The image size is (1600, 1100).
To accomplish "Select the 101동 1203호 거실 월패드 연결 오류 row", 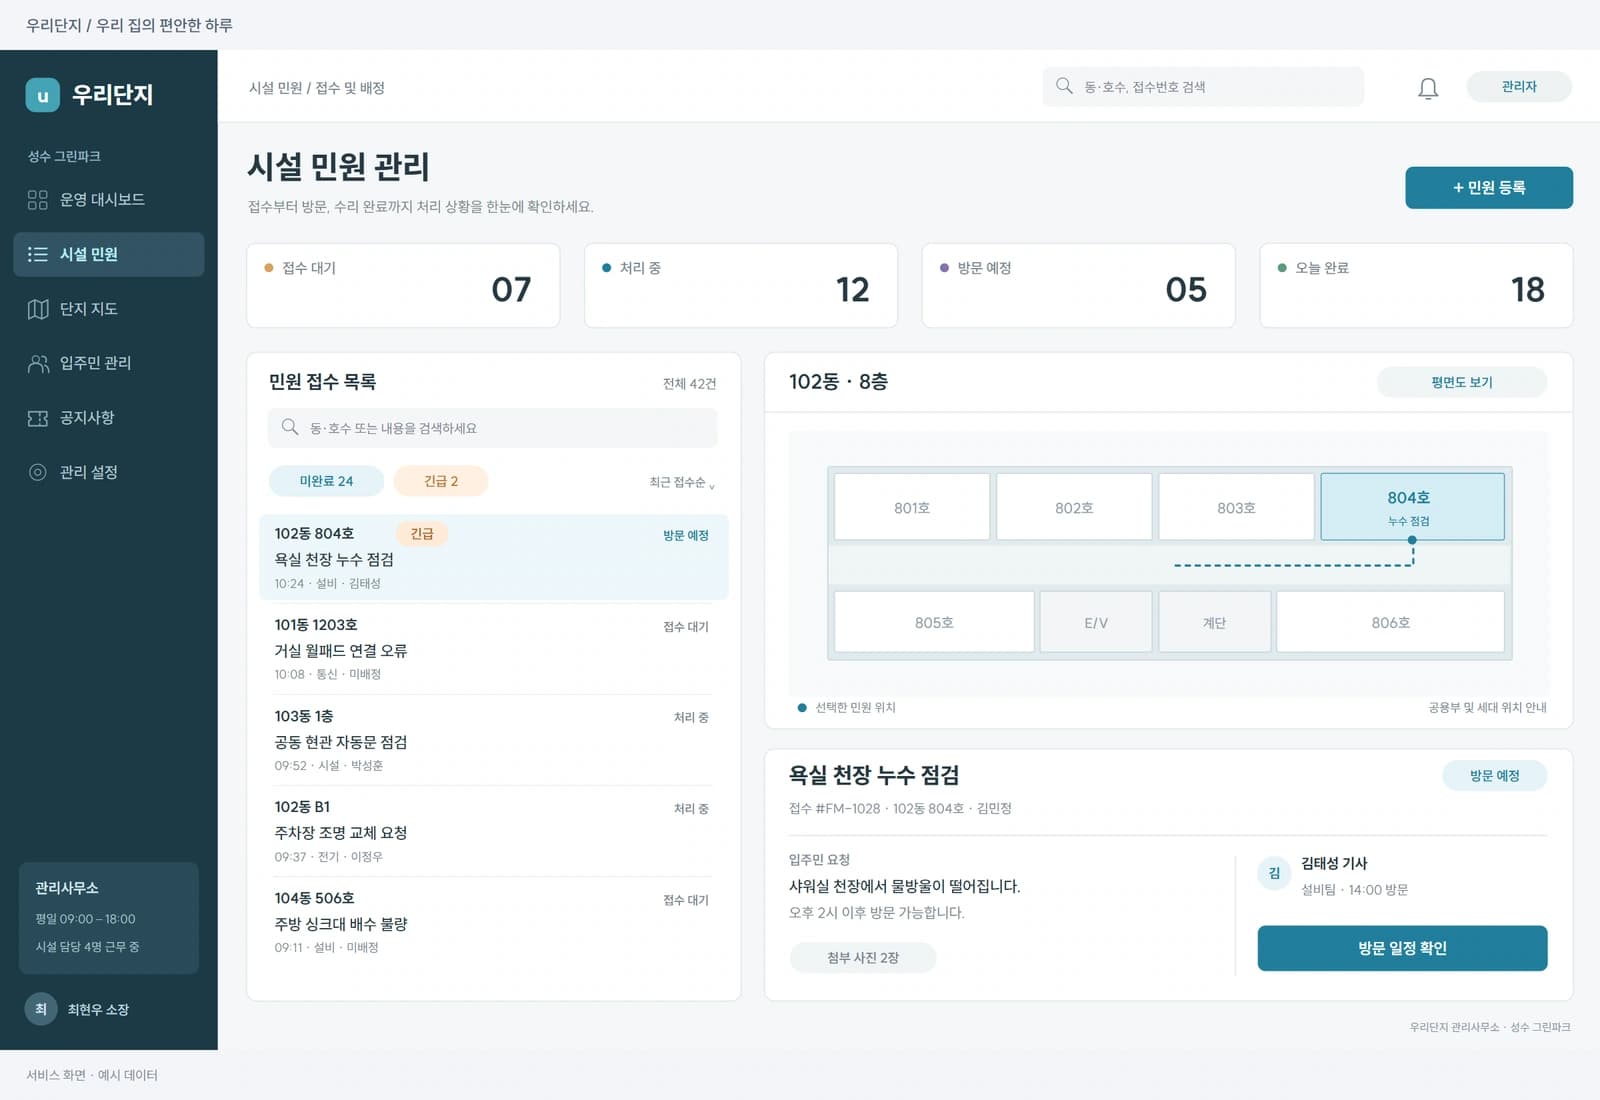I will [493, 648].
